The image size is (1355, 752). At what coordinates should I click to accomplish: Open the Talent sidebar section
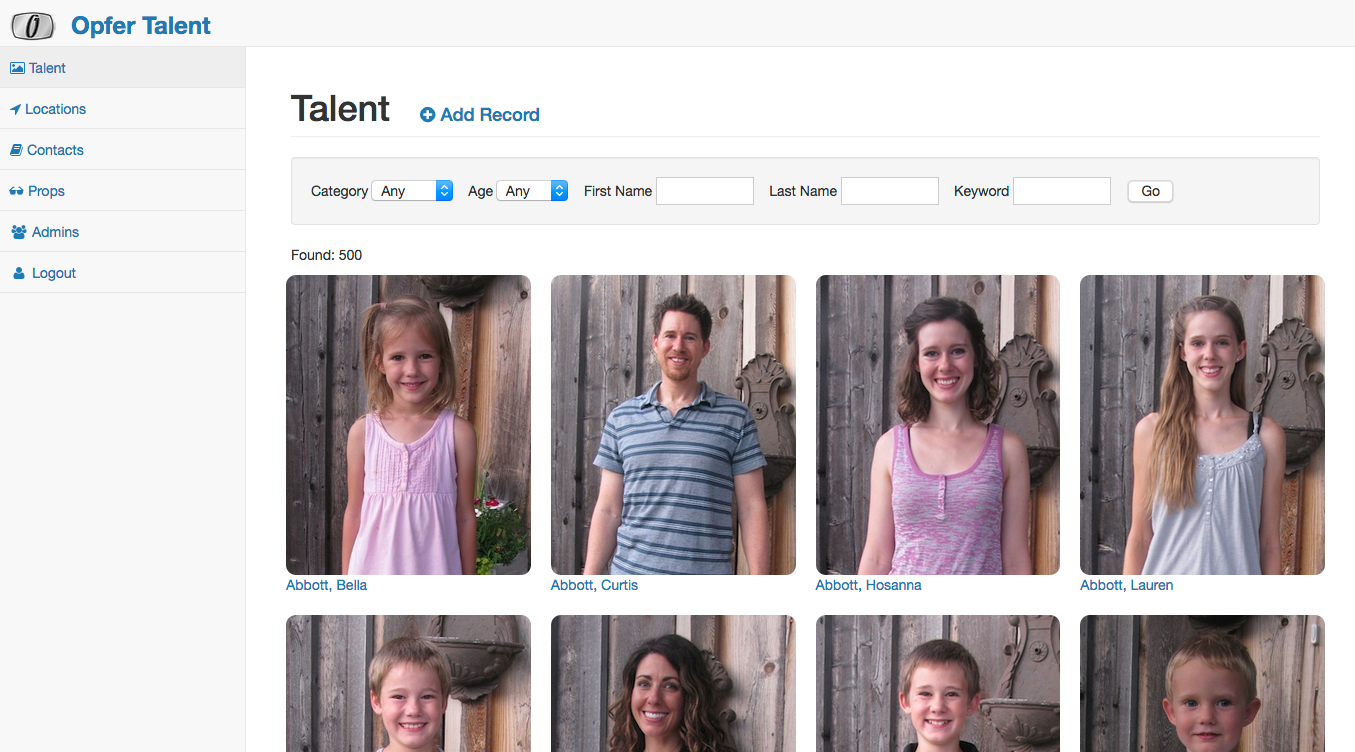[122, 68]
